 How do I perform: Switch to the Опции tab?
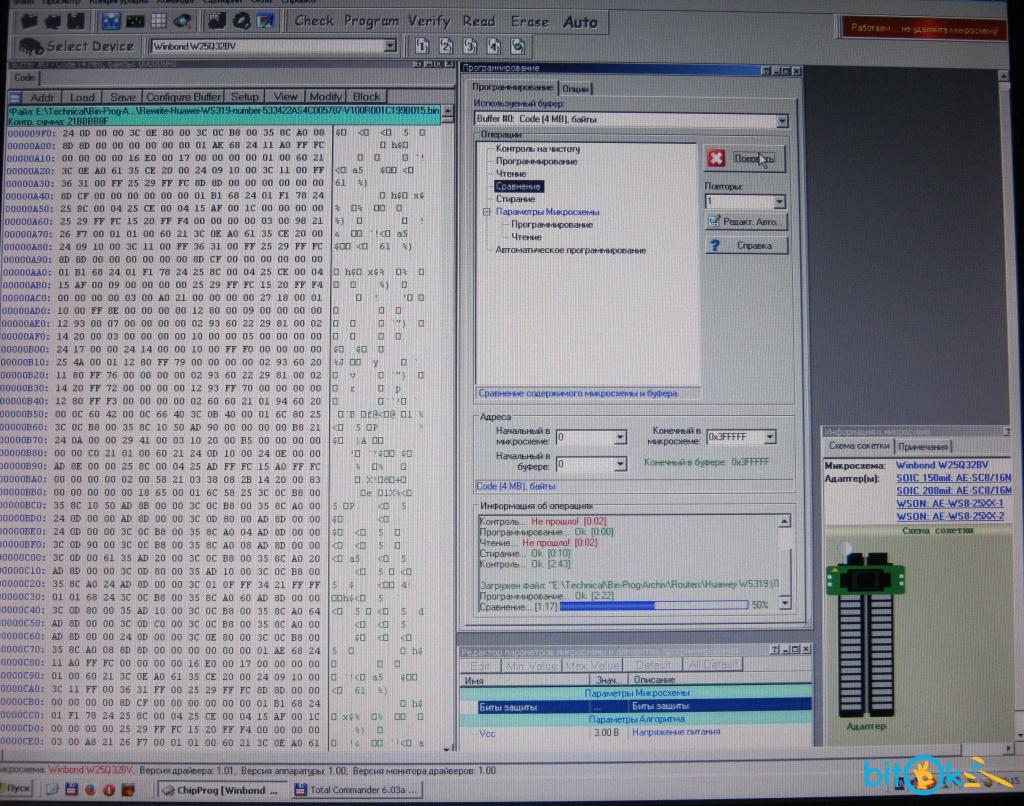575,88
